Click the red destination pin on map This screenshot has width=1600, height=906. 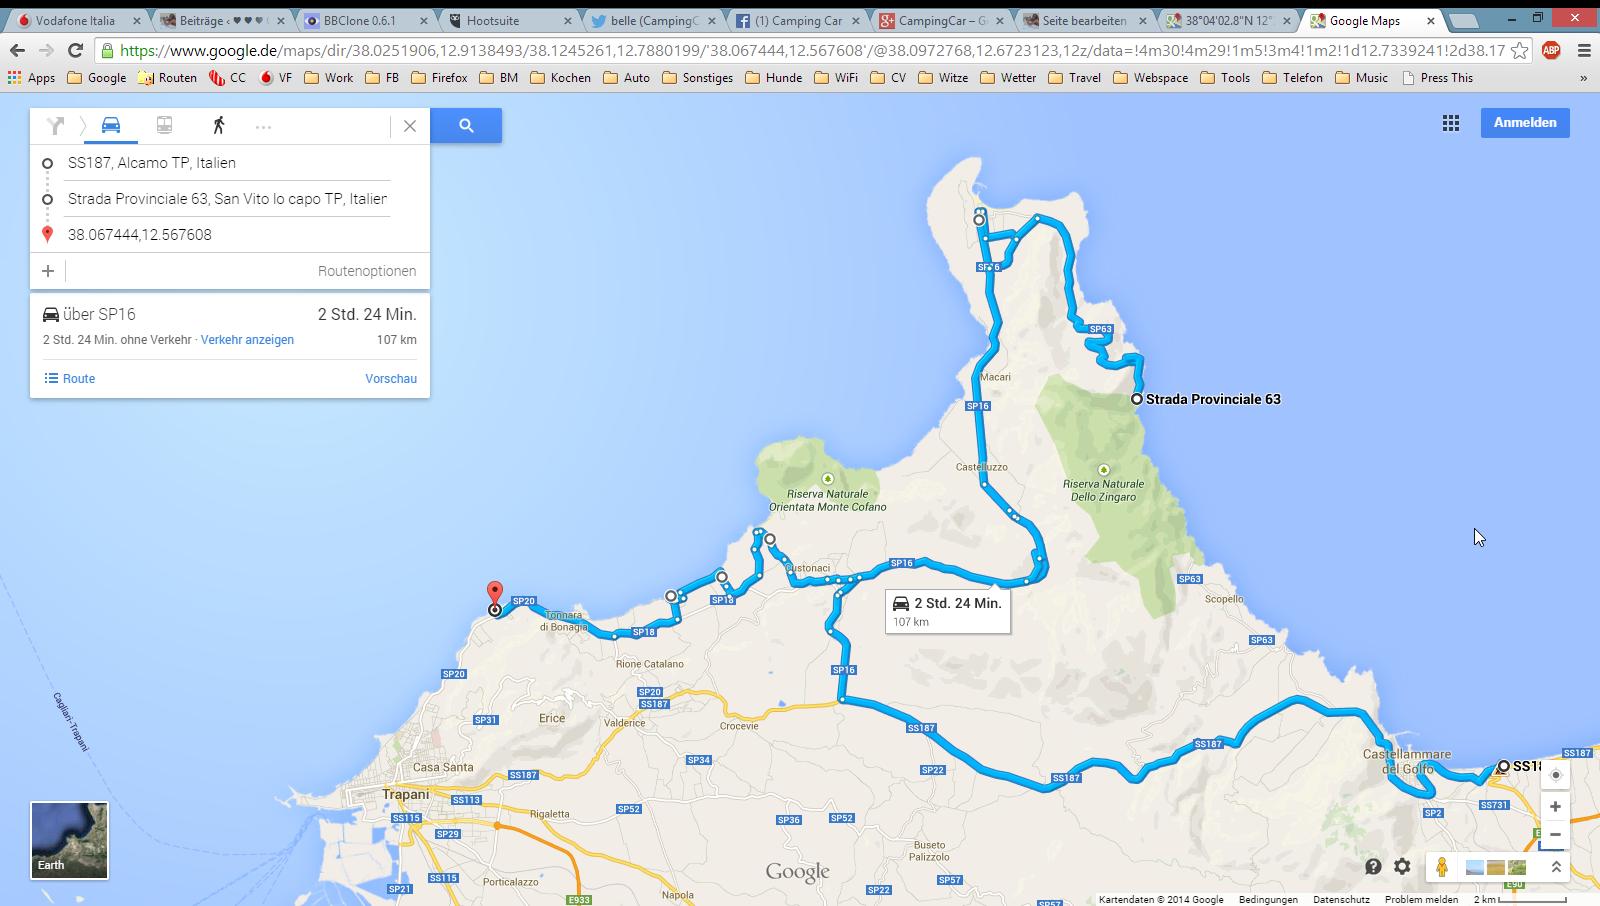coord(494,594)
